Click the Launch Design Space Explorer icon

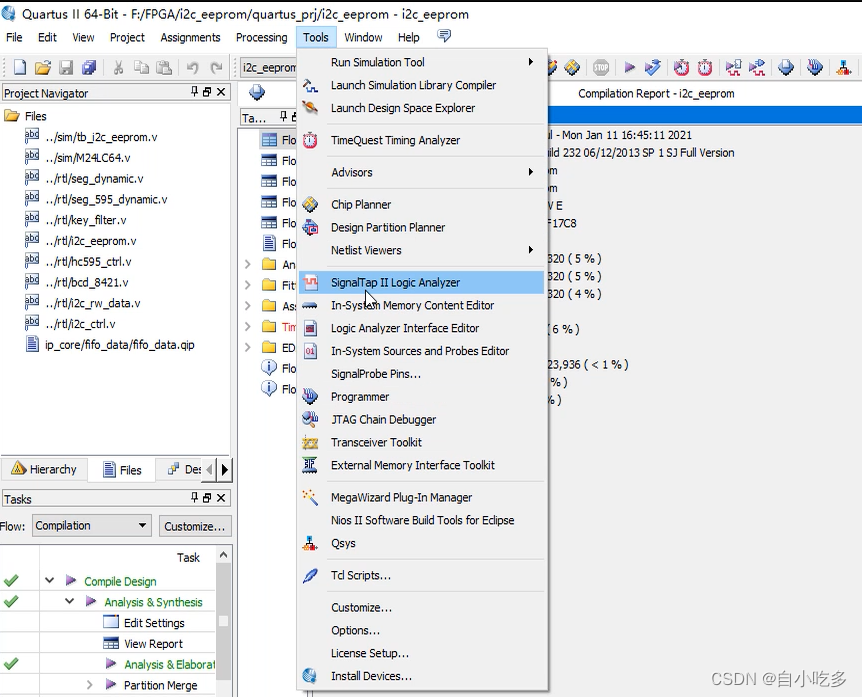pyautogui.click(x=310, y=108)
